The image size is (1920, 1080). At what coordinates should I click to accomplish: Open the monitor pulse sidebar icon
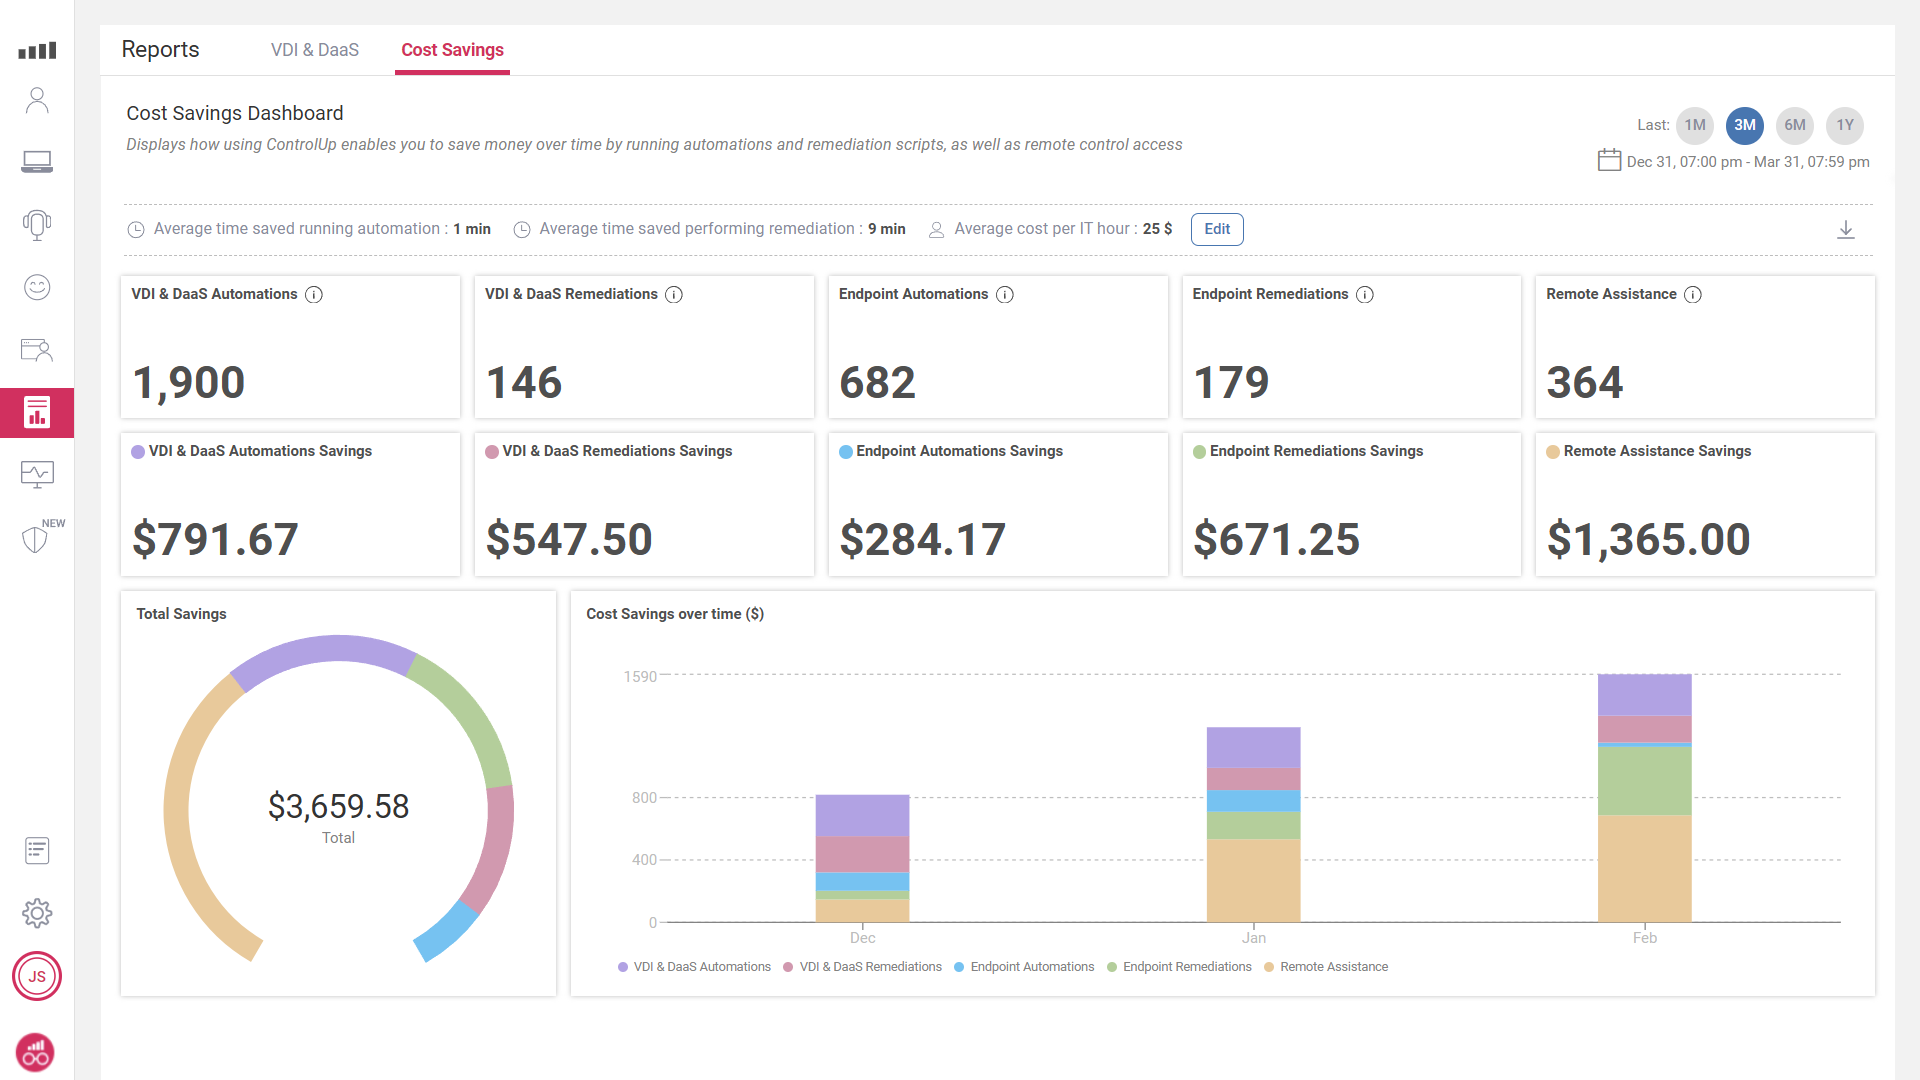pos(37,473)
